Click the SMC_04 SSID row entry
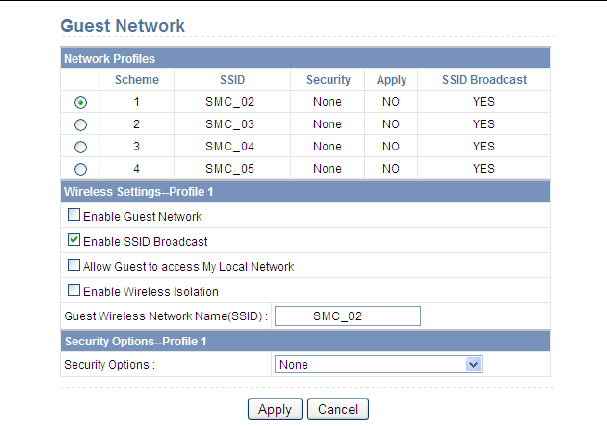 (x=230, y=146)
